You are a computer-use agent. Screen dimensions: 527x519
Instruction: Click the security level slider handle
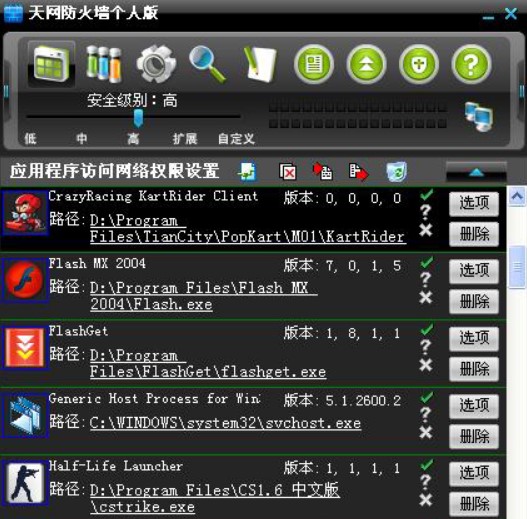coord(138,118)
